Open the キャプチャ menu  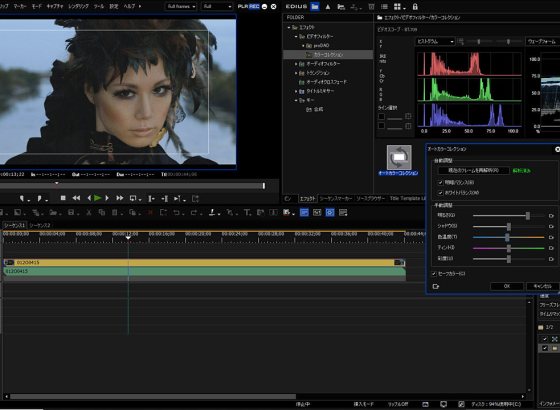[x=55, y=6]
